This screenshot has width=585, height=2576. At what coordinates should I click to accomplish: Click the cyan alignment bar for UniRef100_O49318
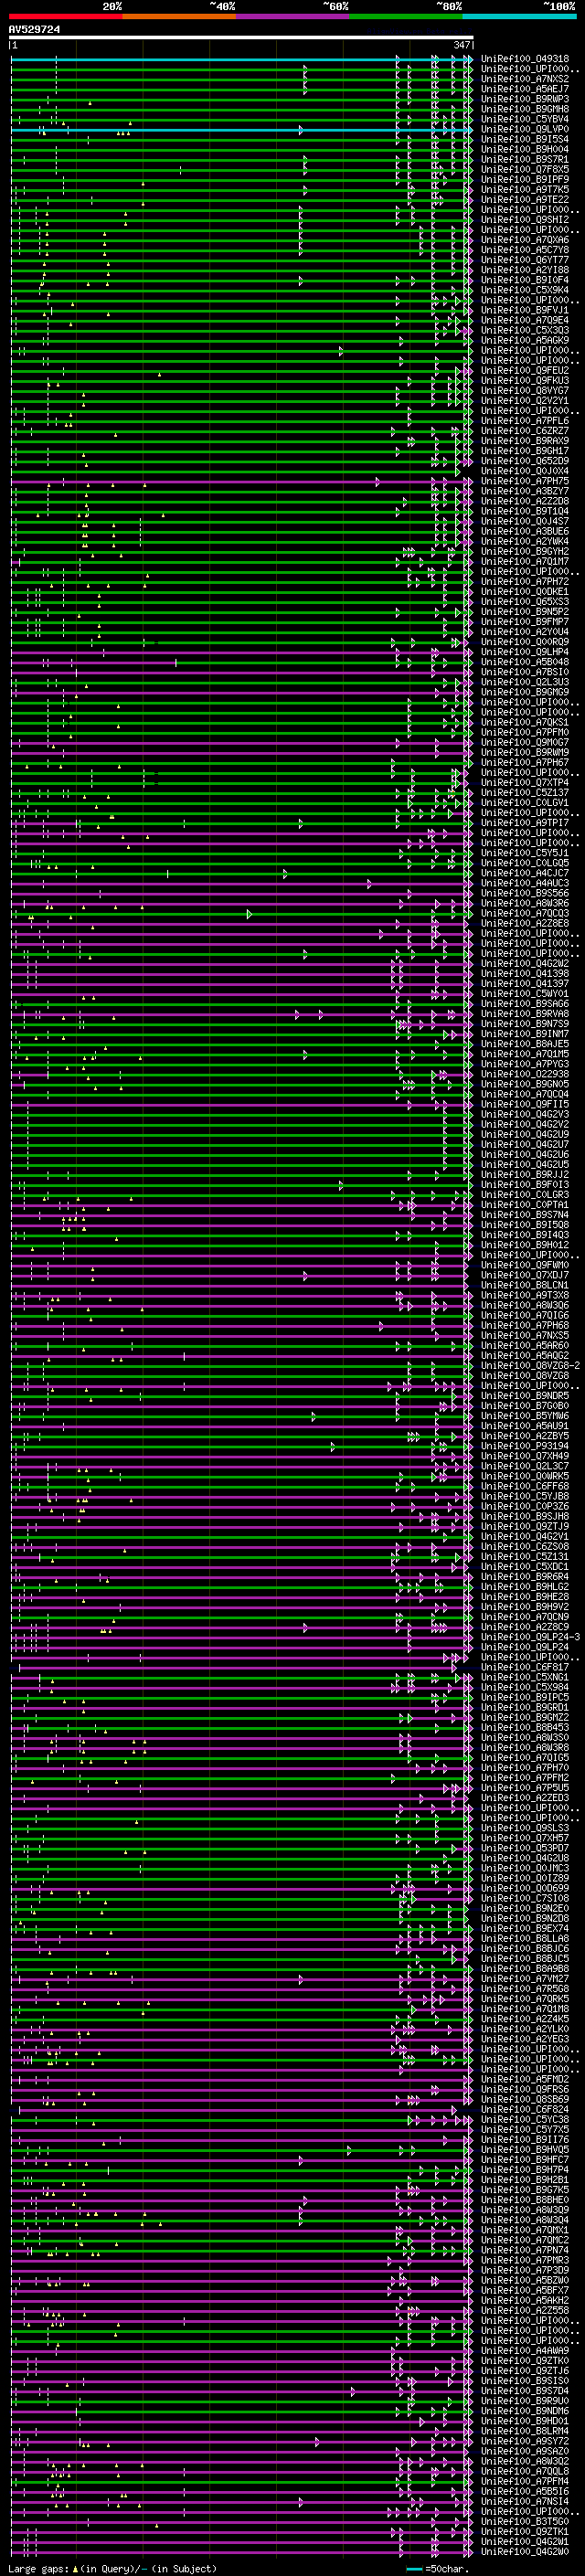[x=241, y=60]
